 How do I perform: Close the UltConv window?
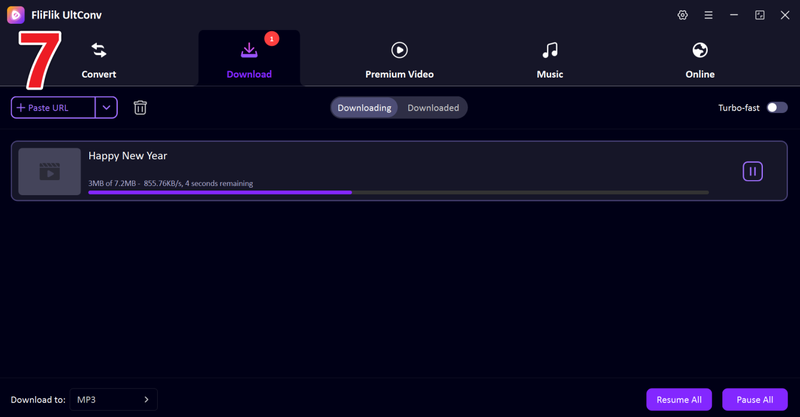(x=785, y=15)
